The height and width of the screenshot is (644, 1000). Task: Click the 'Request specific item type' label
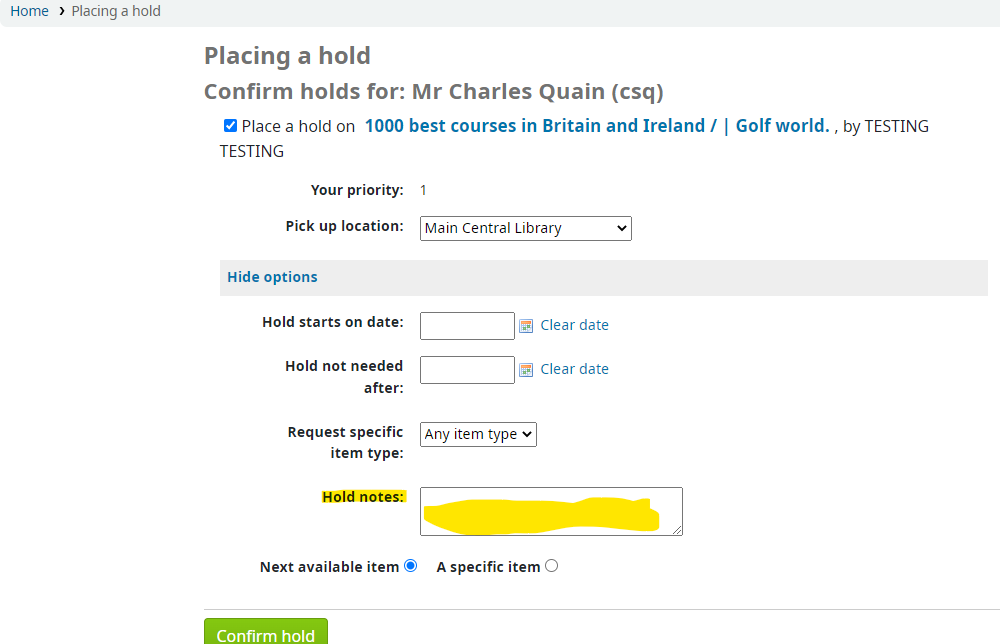(345, 442)
